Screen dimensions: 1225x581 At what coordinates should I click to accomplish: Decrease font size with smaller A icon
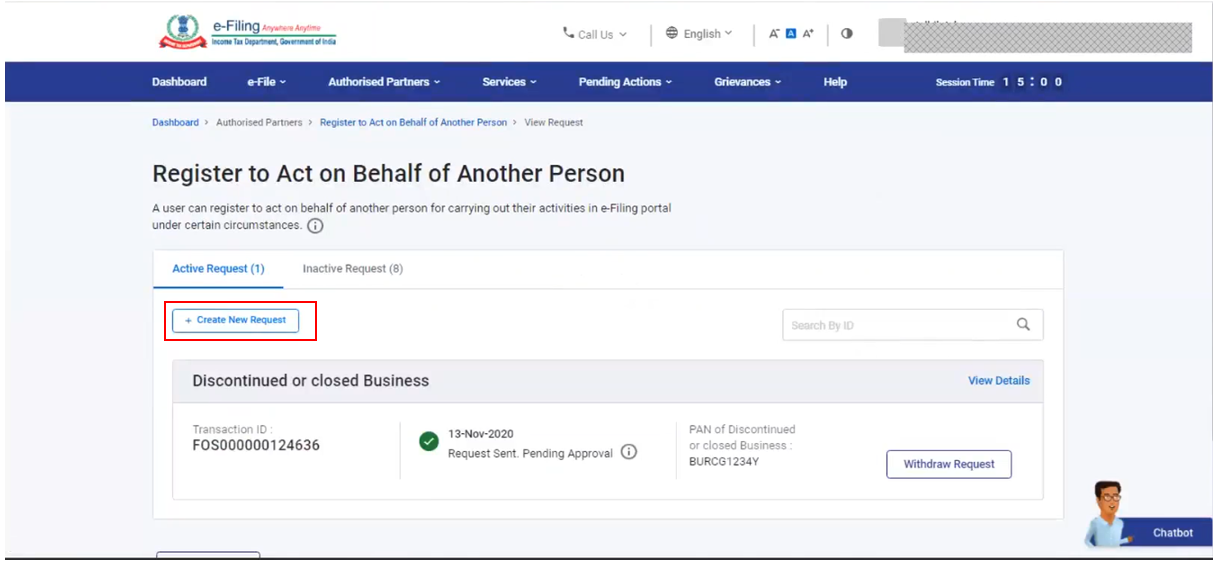[x=774, y=34]
